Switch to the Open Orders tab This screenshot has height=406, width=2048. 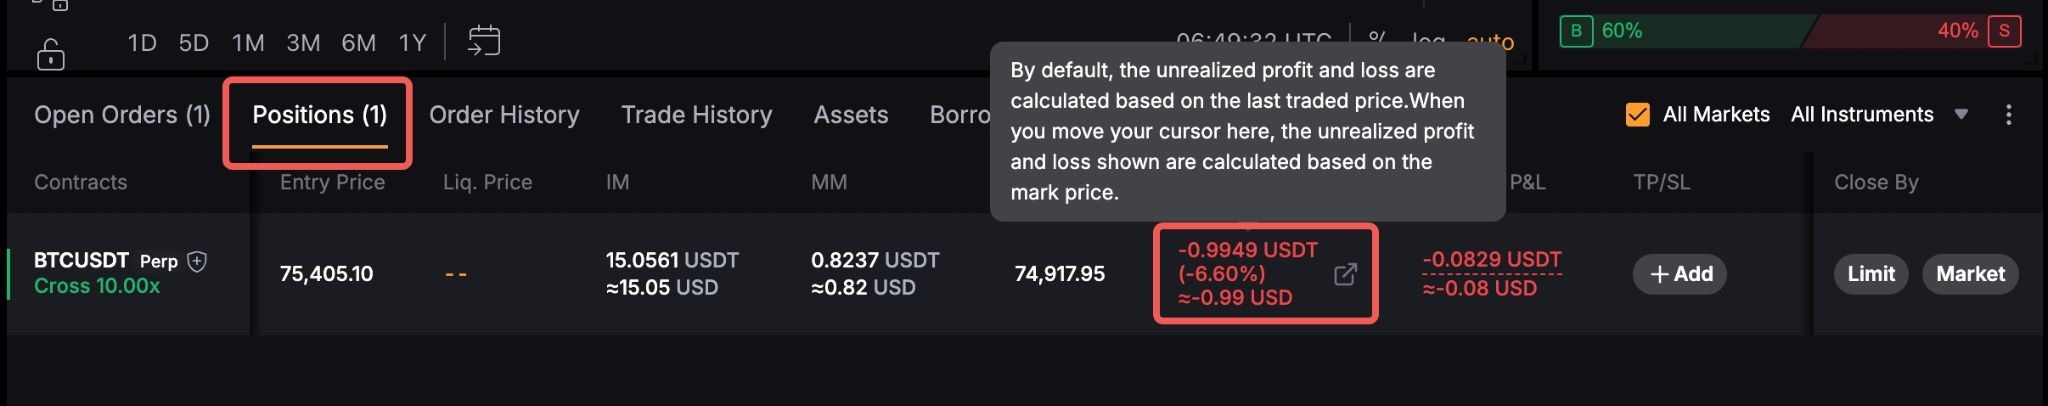(122, 115)
